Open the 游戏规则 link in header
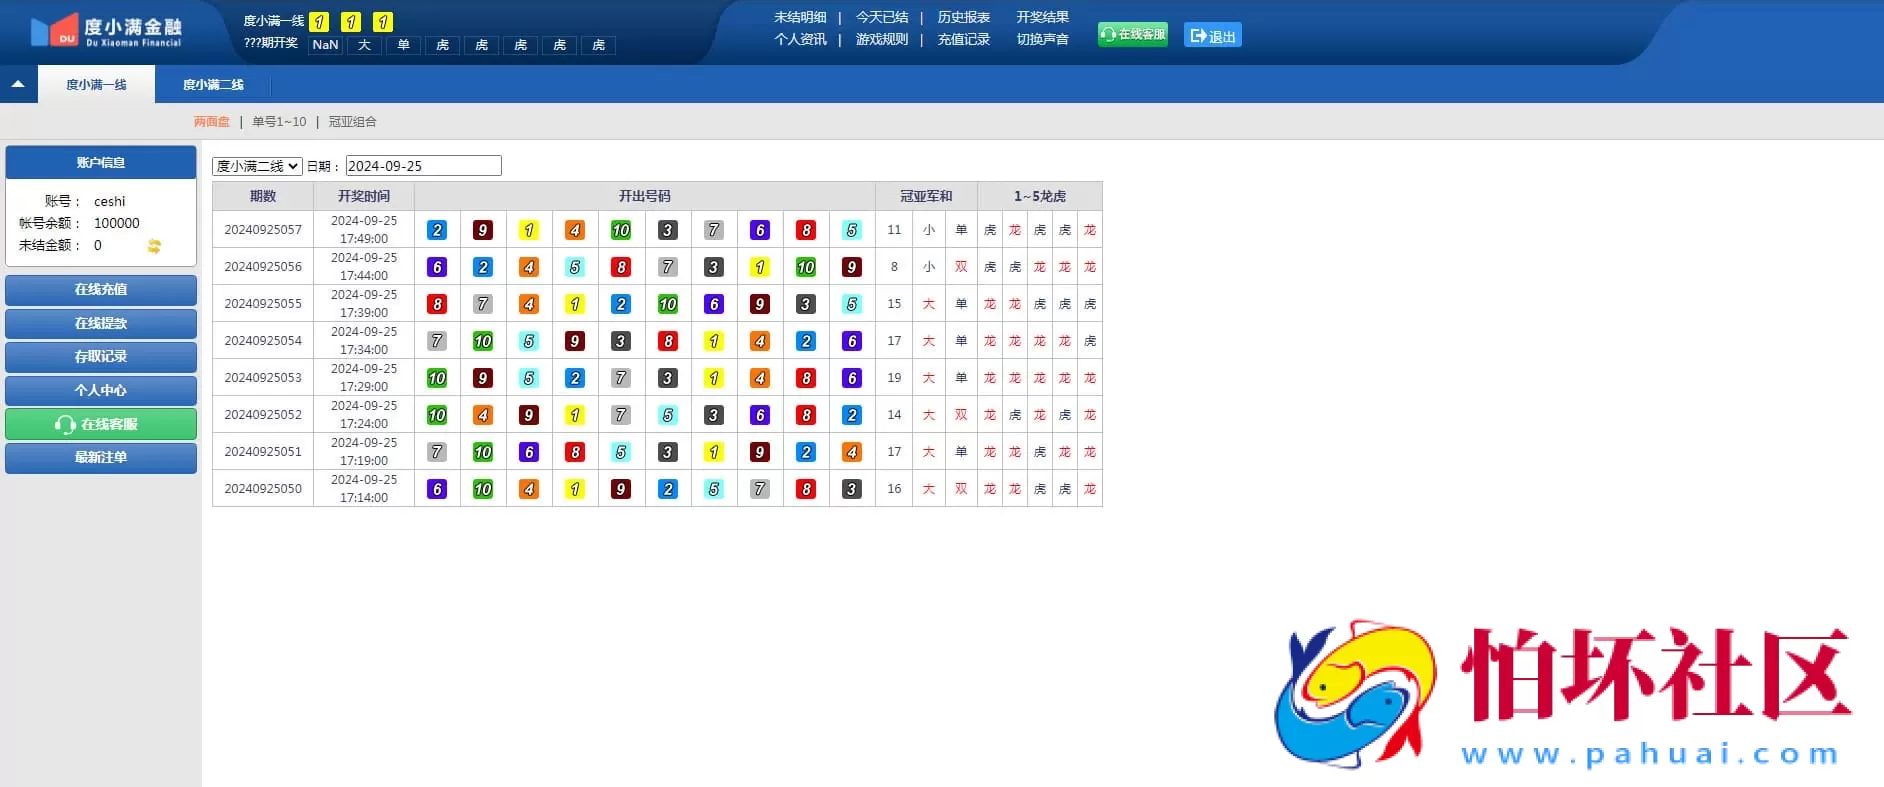This screenshot has width=1884, height=787. click(881, 40)
